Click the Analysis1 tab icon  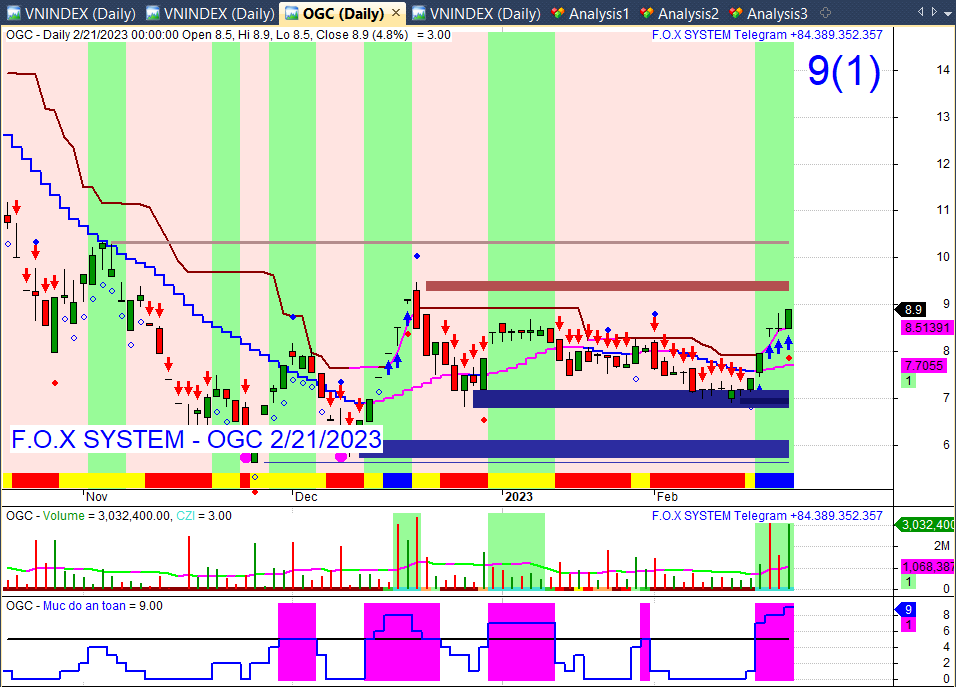point(558,13)
